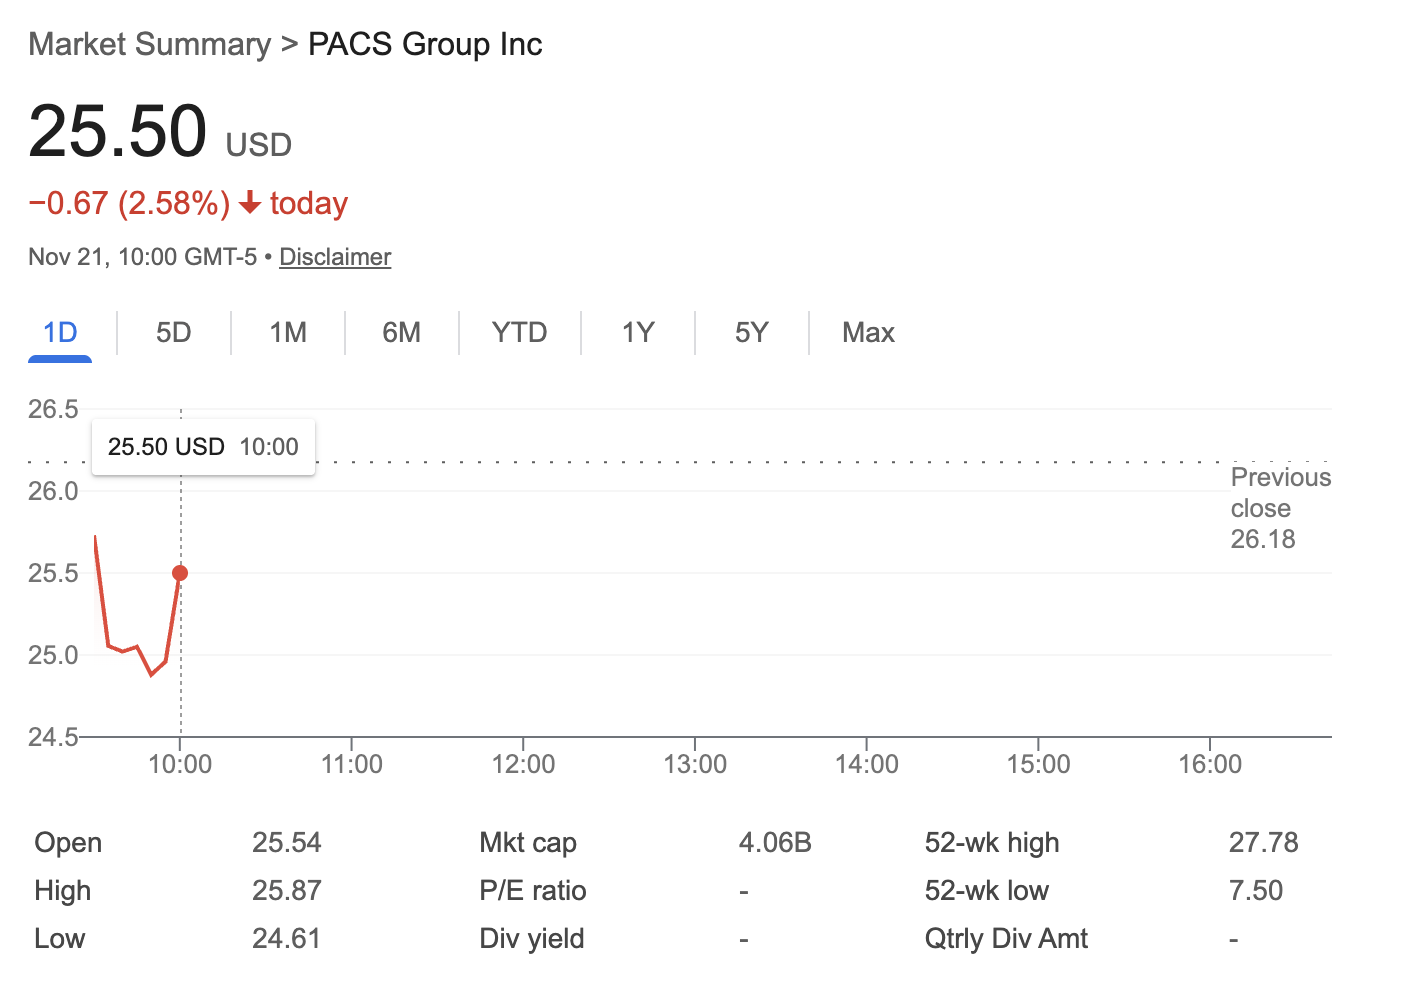Viewport: 1412px width, 990px height.
Task: Click the price tooltip showing 25.50 USD
Action: coord(202,446)
